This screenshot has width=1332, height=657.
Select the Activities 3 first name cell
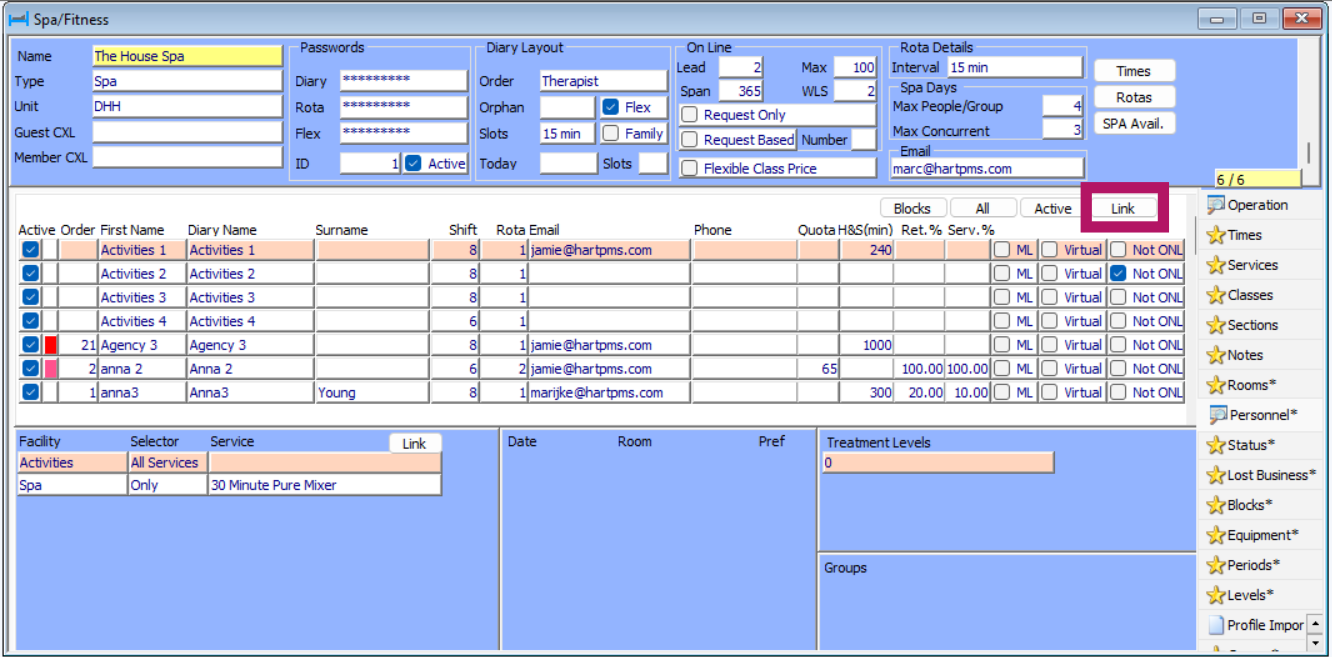tap(142, 297)
